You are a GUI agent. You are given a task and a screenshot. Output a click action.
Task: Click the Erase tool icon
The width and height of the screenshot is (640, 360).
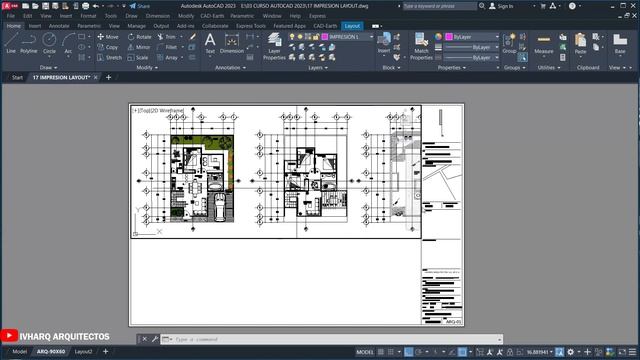(193, 37)
